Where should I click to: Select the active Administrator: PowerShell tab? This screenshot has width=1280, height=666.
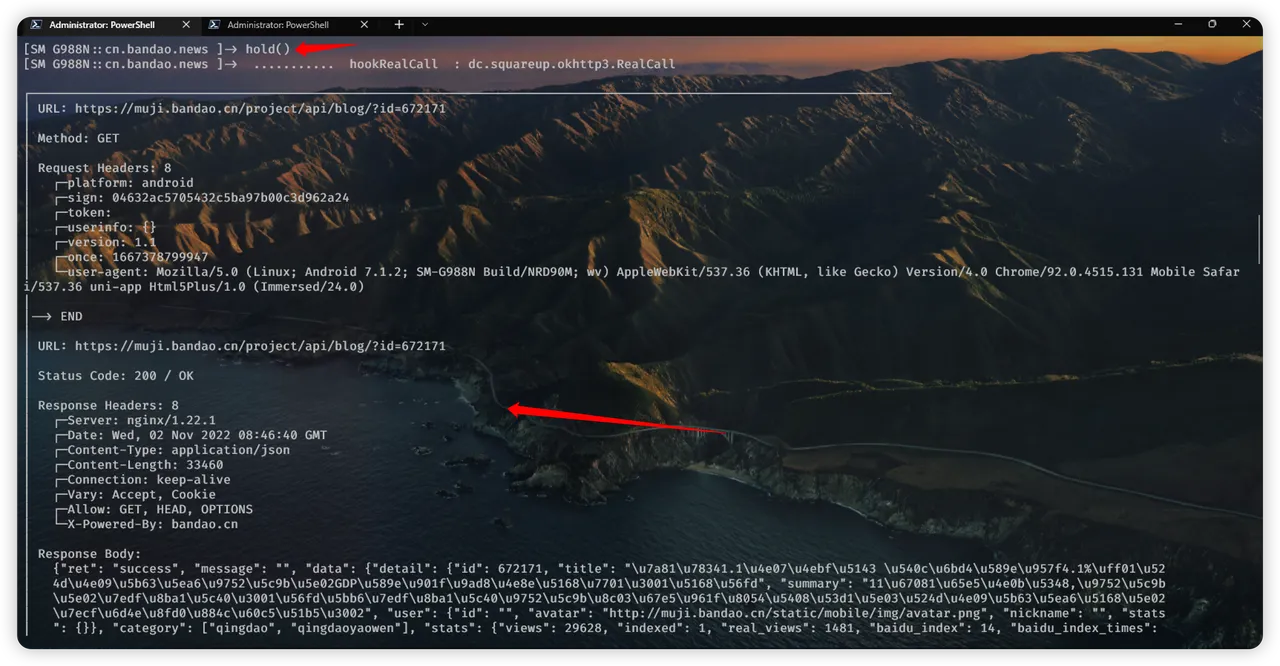[100, 24]
